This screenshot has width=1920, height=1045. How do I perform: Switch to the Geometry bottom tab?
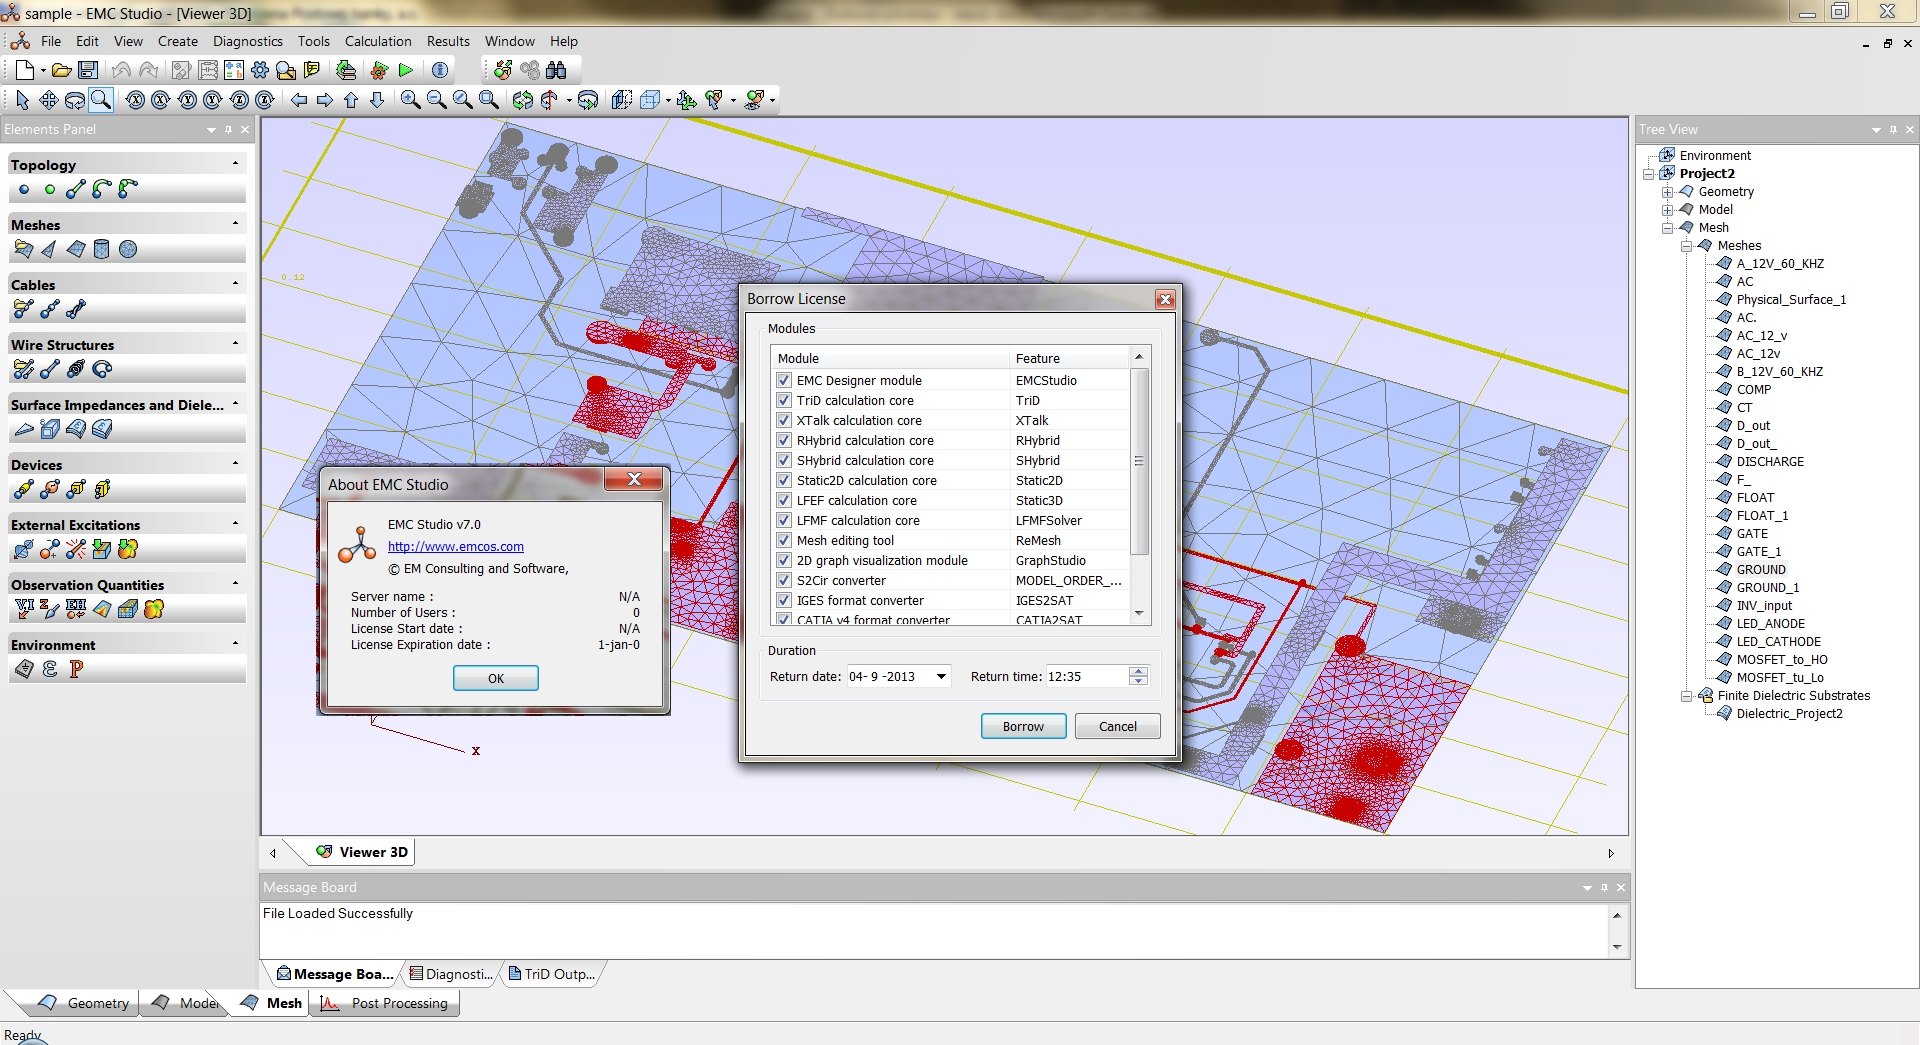tap(84, 1003)
